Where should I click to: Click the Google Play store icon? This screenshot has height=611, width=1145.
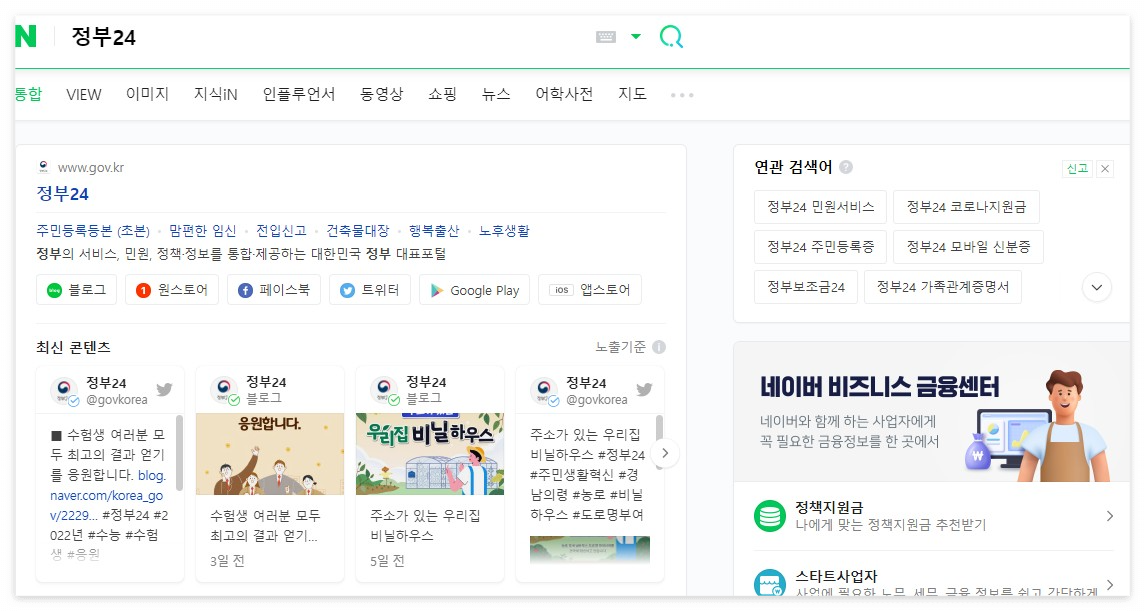point(437,290)
